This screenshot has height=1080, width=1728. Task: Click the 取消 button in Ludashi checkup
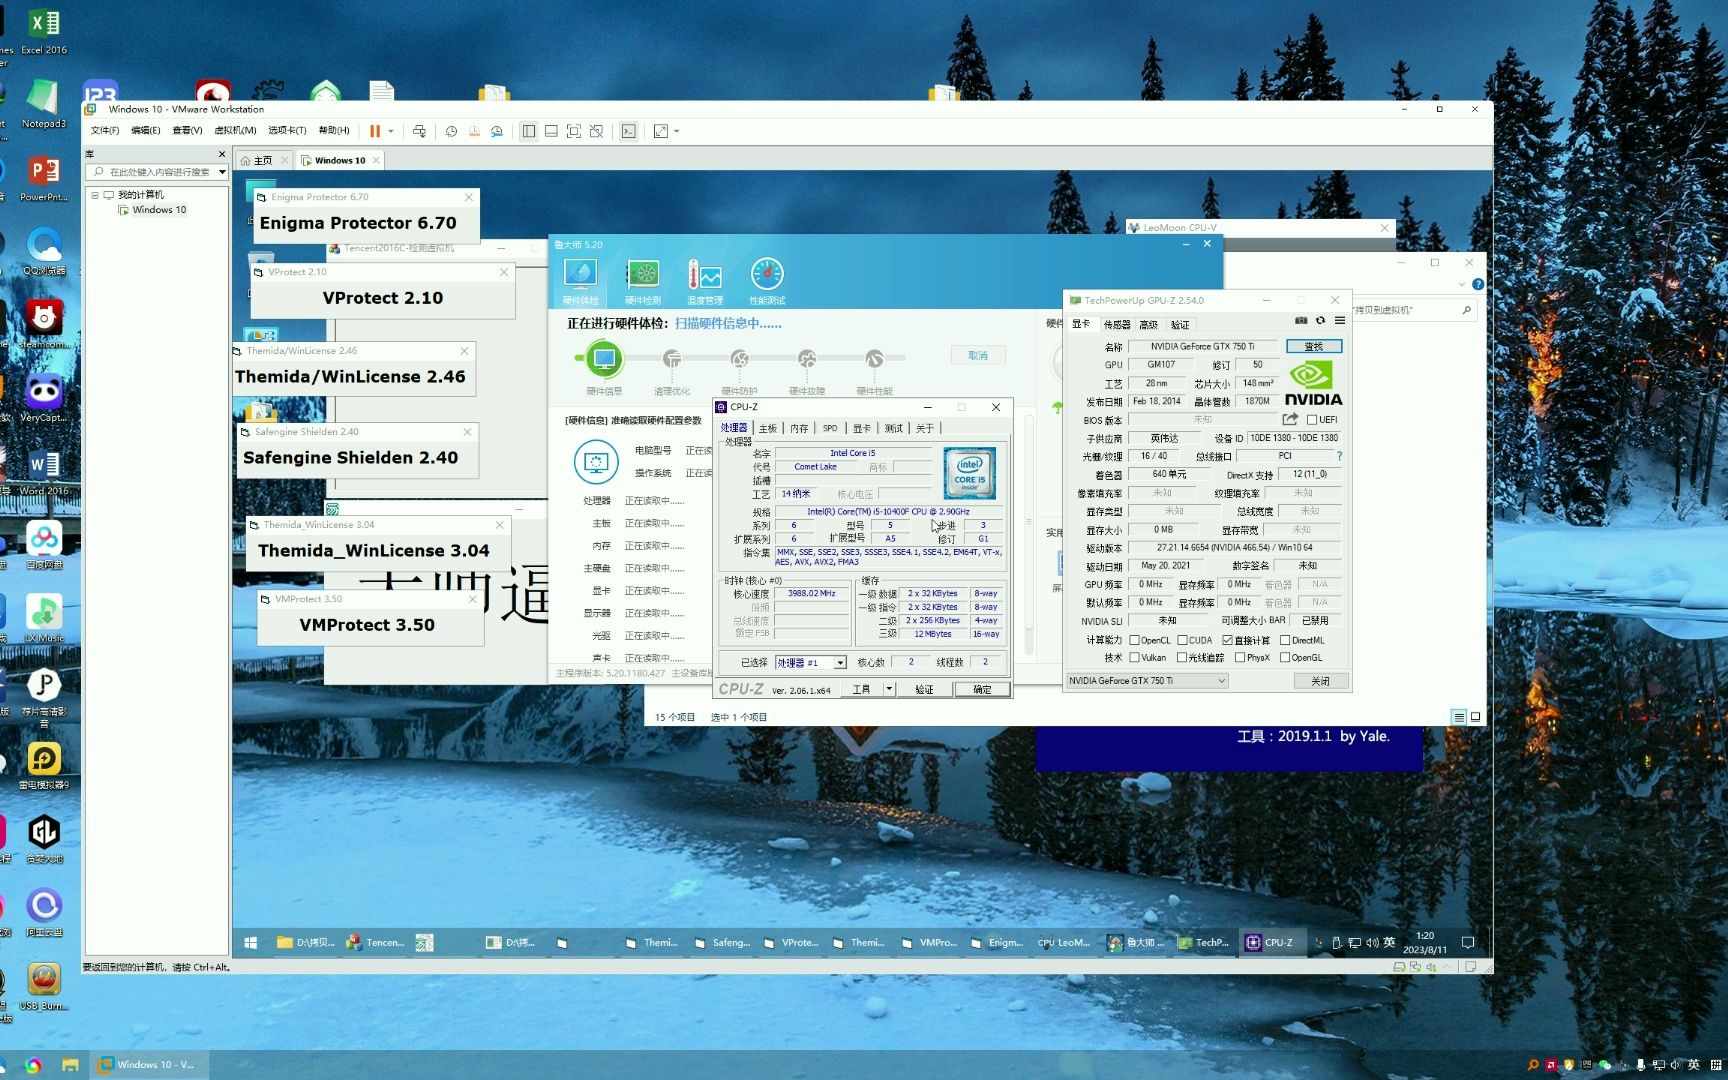pyautogui.click(x=978, y=356)
